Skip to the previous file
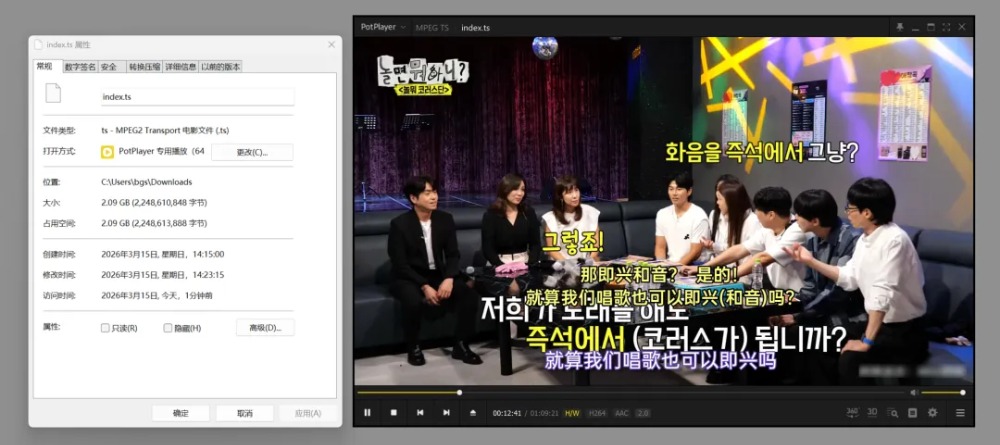1000x445 pixels. (x=420, y=412)
